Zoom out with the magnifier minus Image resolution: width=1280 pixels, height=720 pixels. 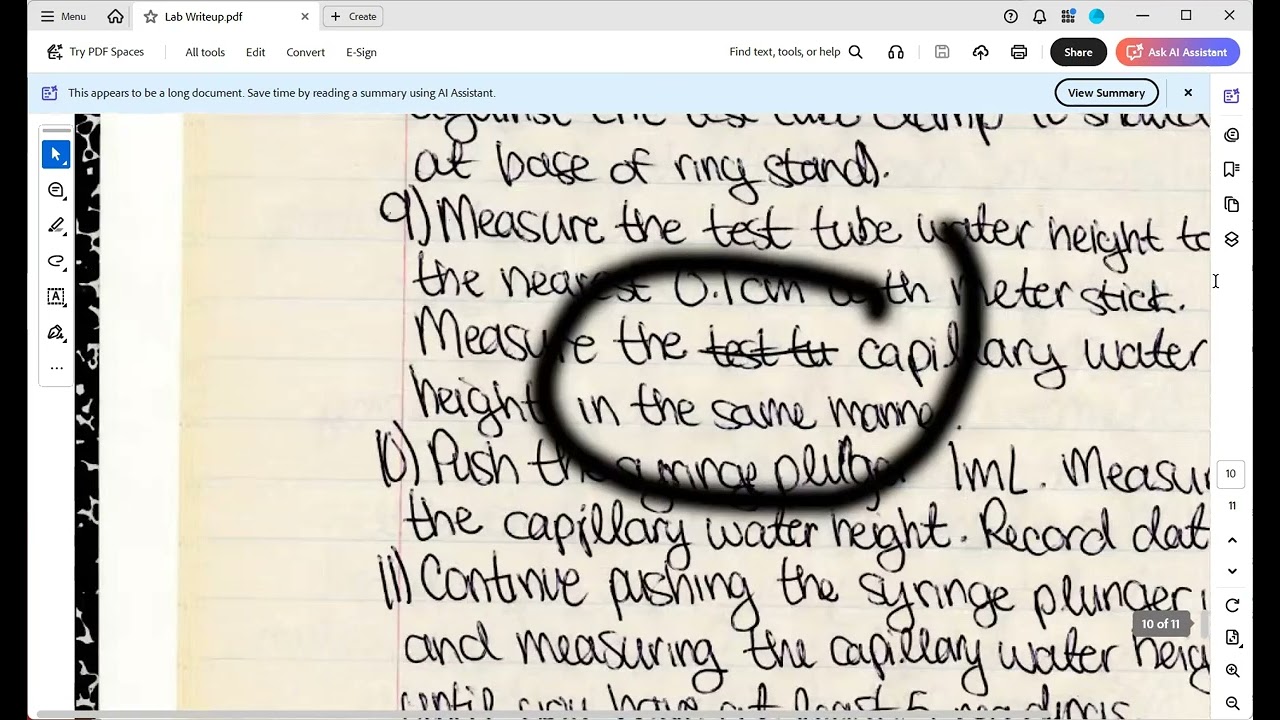pos(1232,704)
